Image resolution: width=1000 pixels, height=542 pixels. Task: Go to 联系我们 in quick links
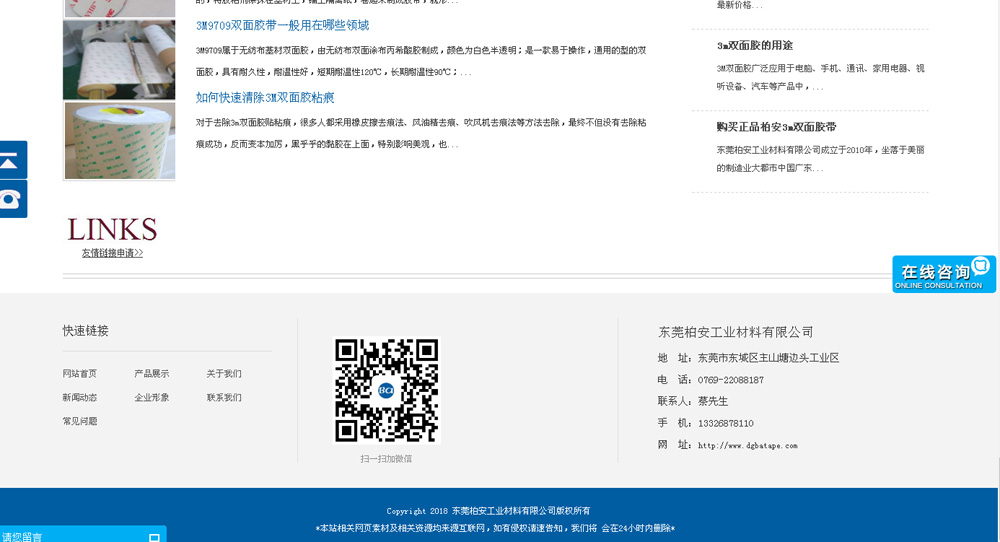(x=224, y=397)
